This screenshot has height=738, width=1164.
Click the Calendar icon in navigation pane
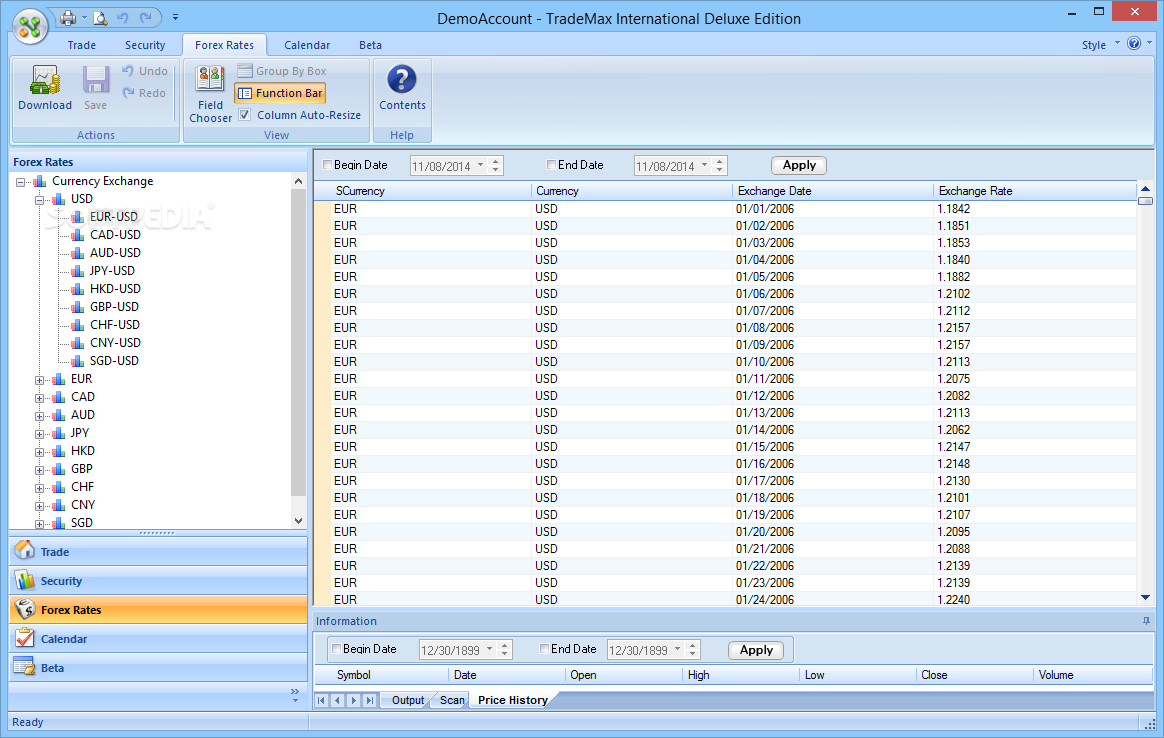point(25,638)
